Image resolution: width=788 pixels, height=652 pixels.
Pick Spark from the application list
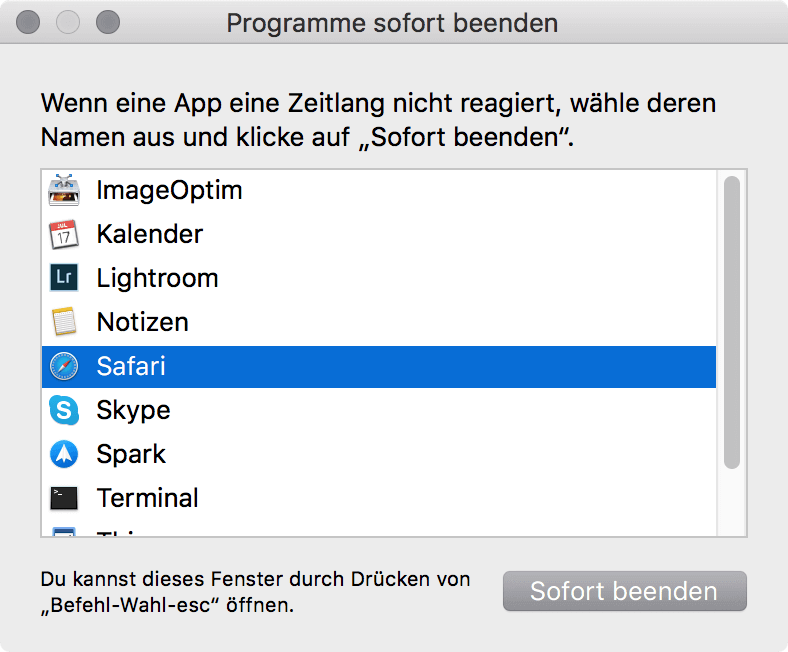(379, 454)
